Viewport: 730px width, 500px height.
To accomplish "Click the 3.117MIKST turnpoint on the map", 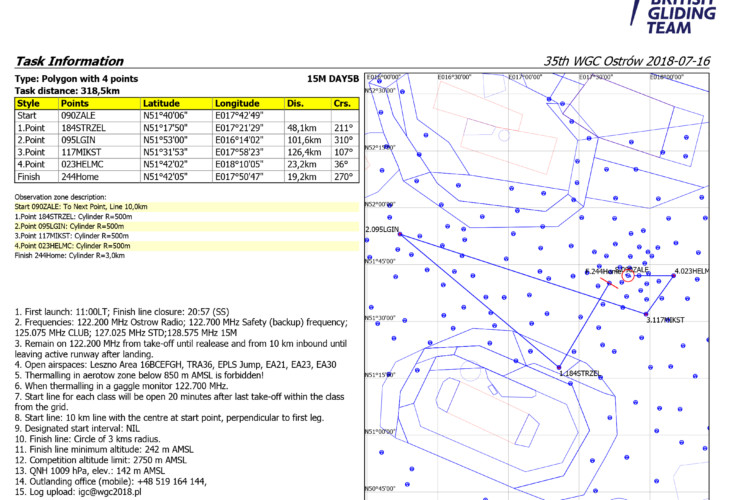I will 646,314.
